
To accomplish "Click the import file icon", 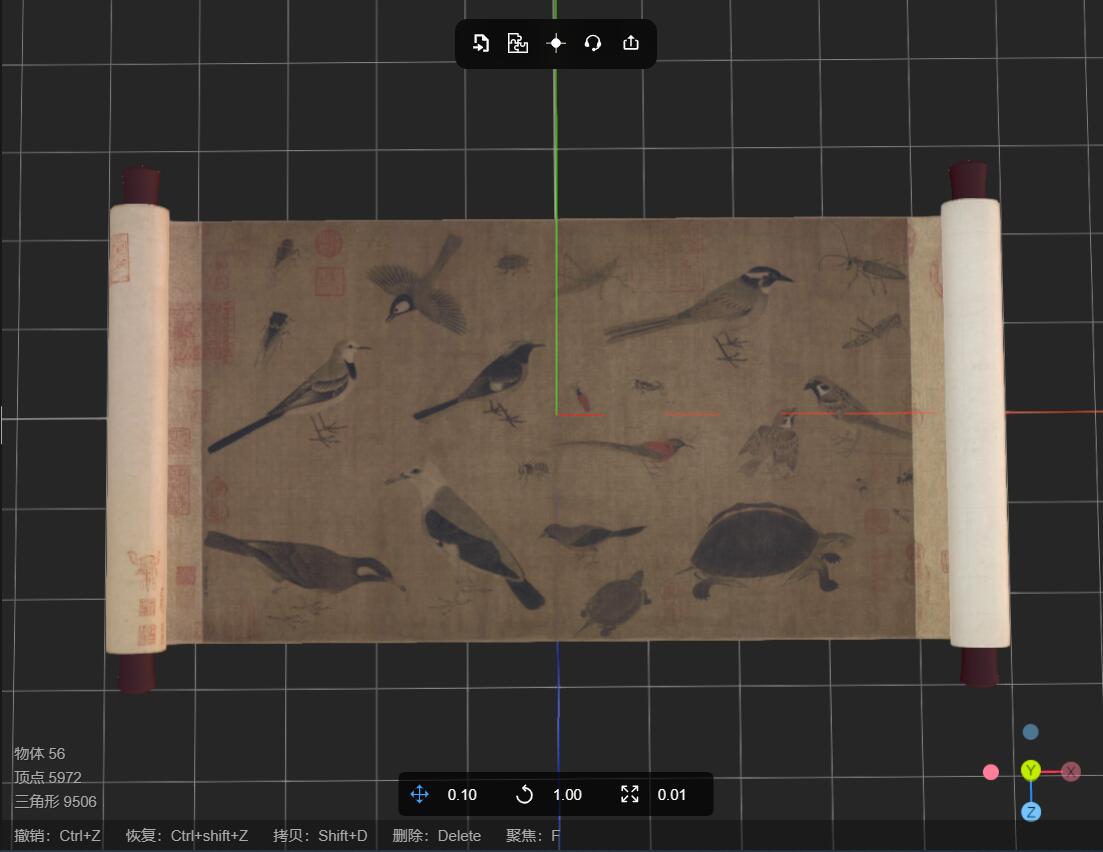I will [480, 44].
